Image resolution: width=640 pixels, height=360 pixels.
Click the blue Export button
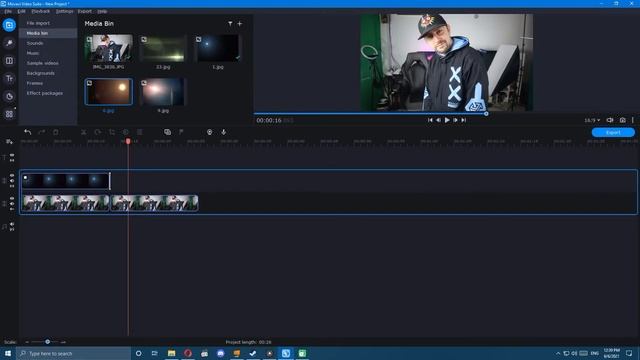pos(613,132)
